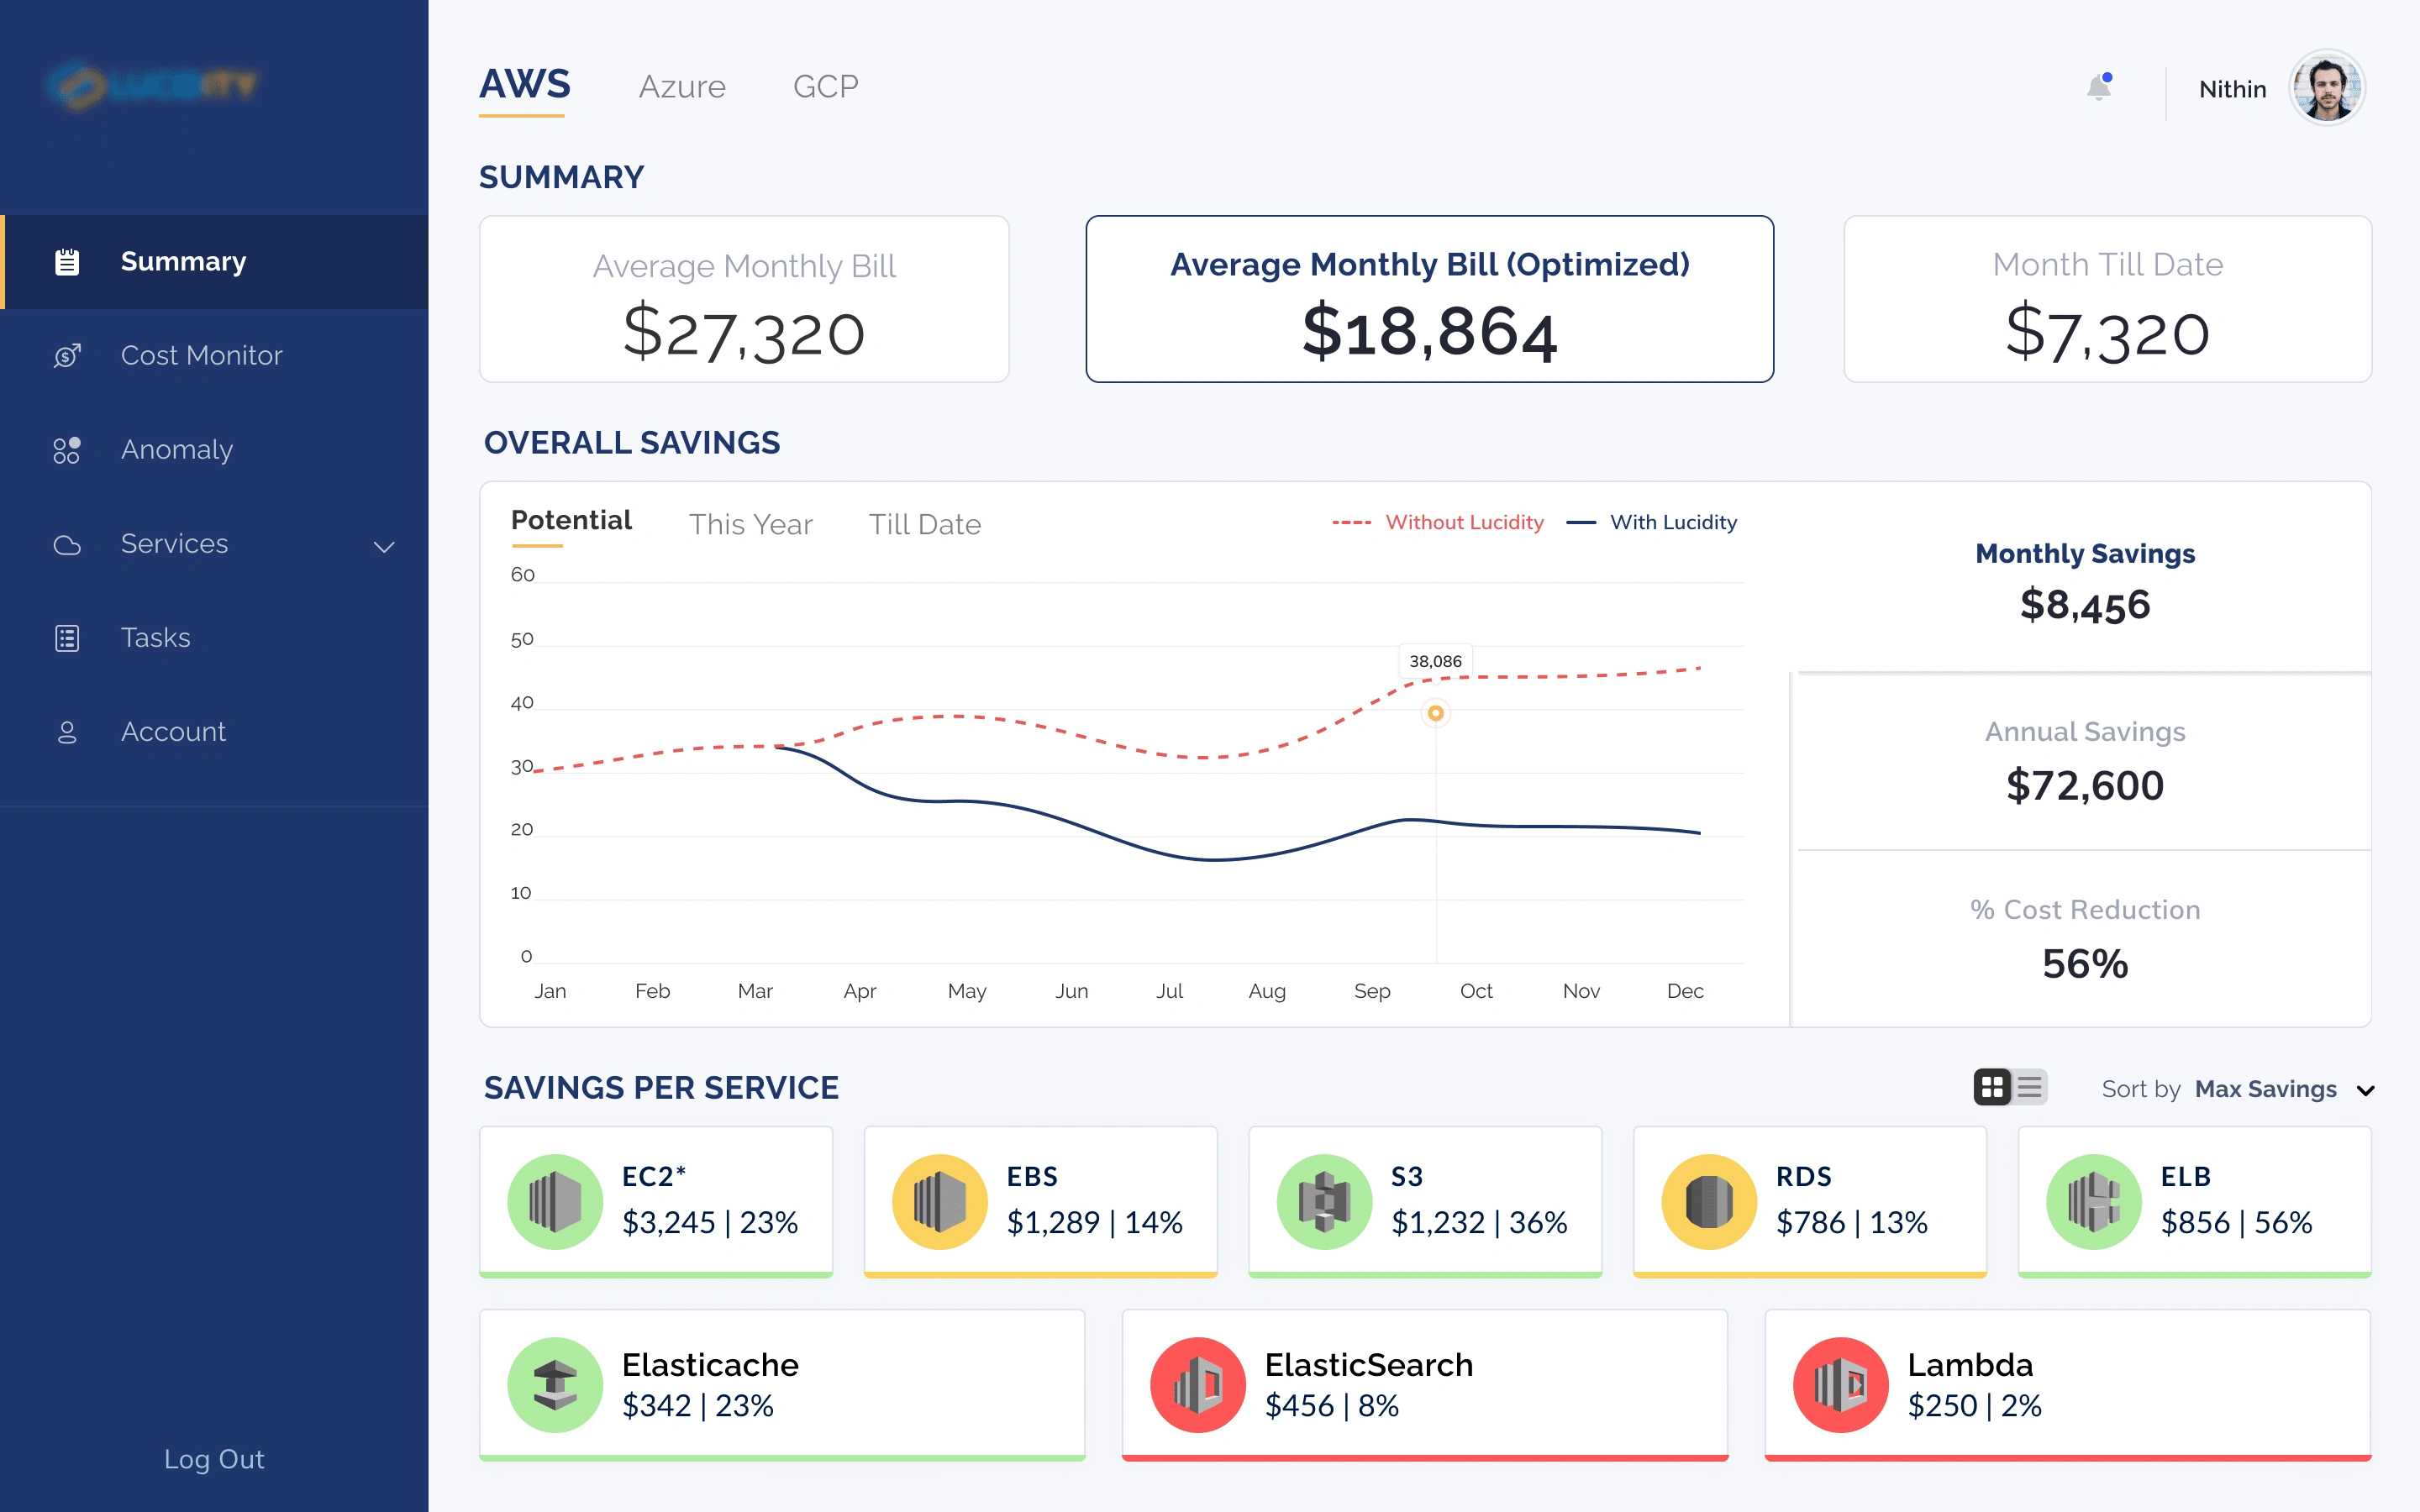Click the EBS service icon
Screen dimensions: 2420x1512
940,1201
